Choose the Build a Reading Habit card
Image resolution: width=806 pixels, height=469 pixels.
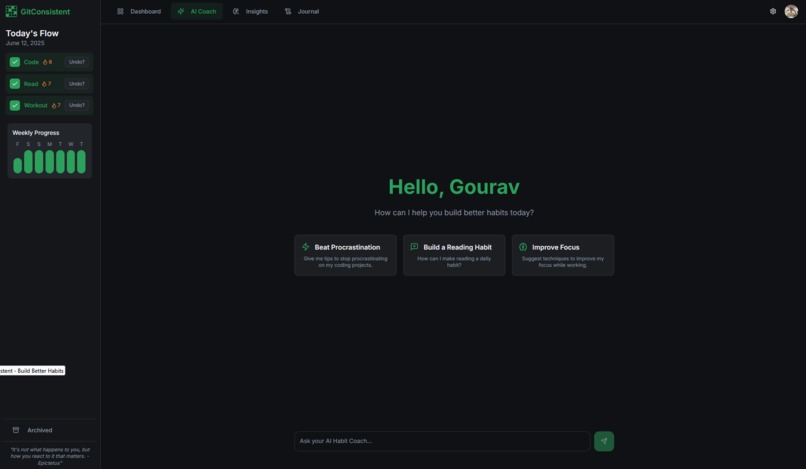point(454,255)
